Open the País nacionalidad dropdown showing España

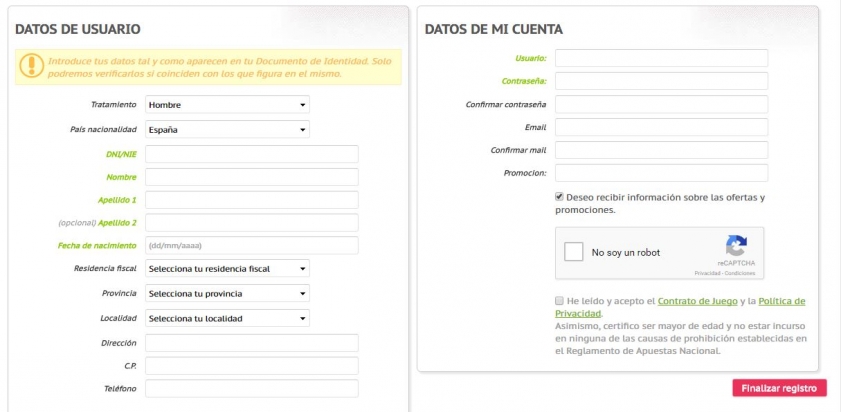(x=227, y=129)
